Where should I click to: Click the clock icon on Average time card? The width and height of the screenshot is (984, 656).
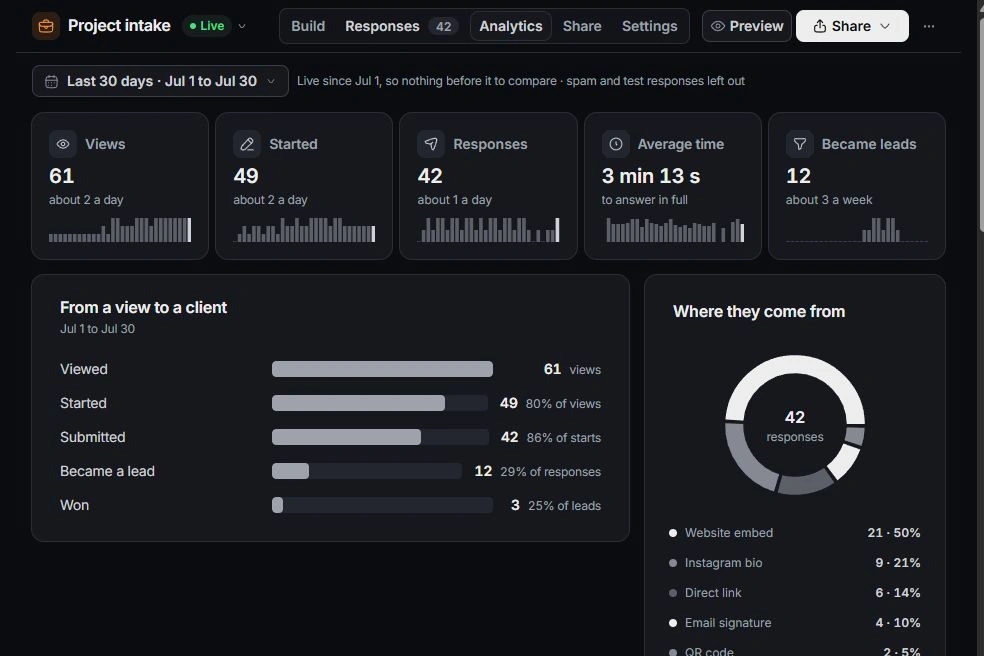tap(616, 144)
